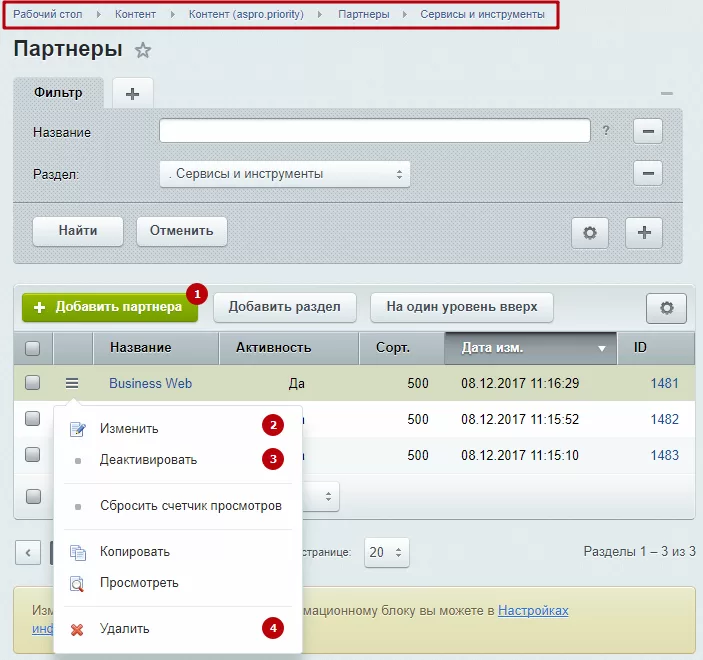703x660 pixels.
Task: Open Раздел dropdown Сервисы и инструменты
Action: pos(285,174)
